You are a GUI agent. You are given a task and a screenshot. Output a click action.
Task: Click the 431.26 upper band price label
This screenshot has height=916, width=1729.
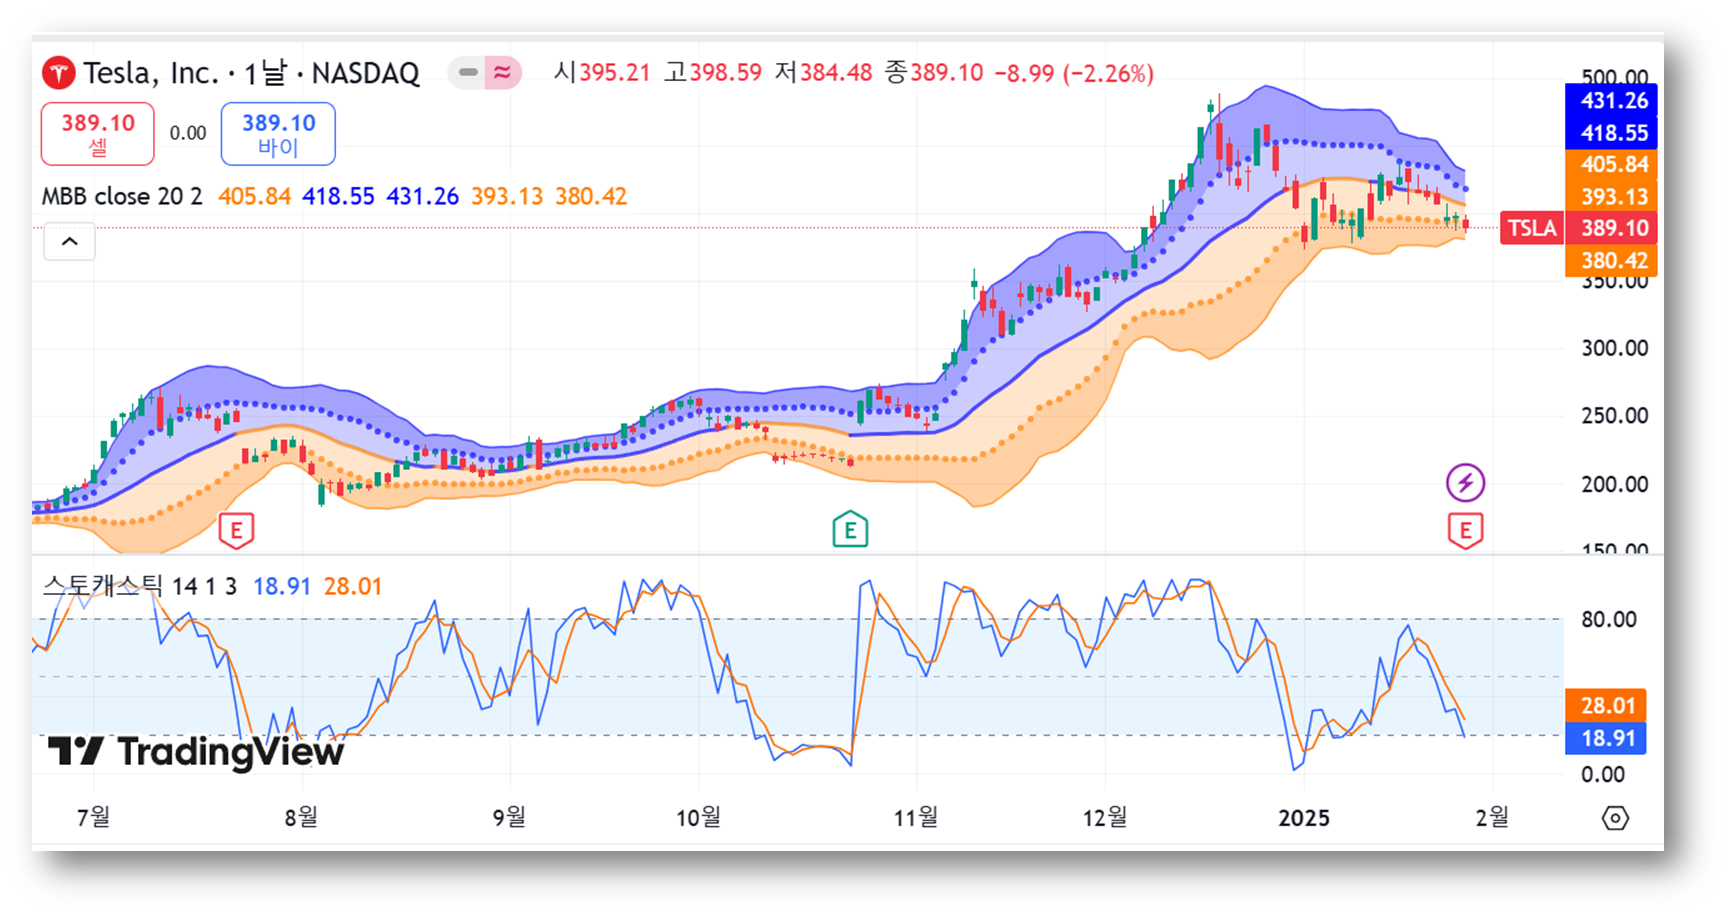coord(1612,101)
